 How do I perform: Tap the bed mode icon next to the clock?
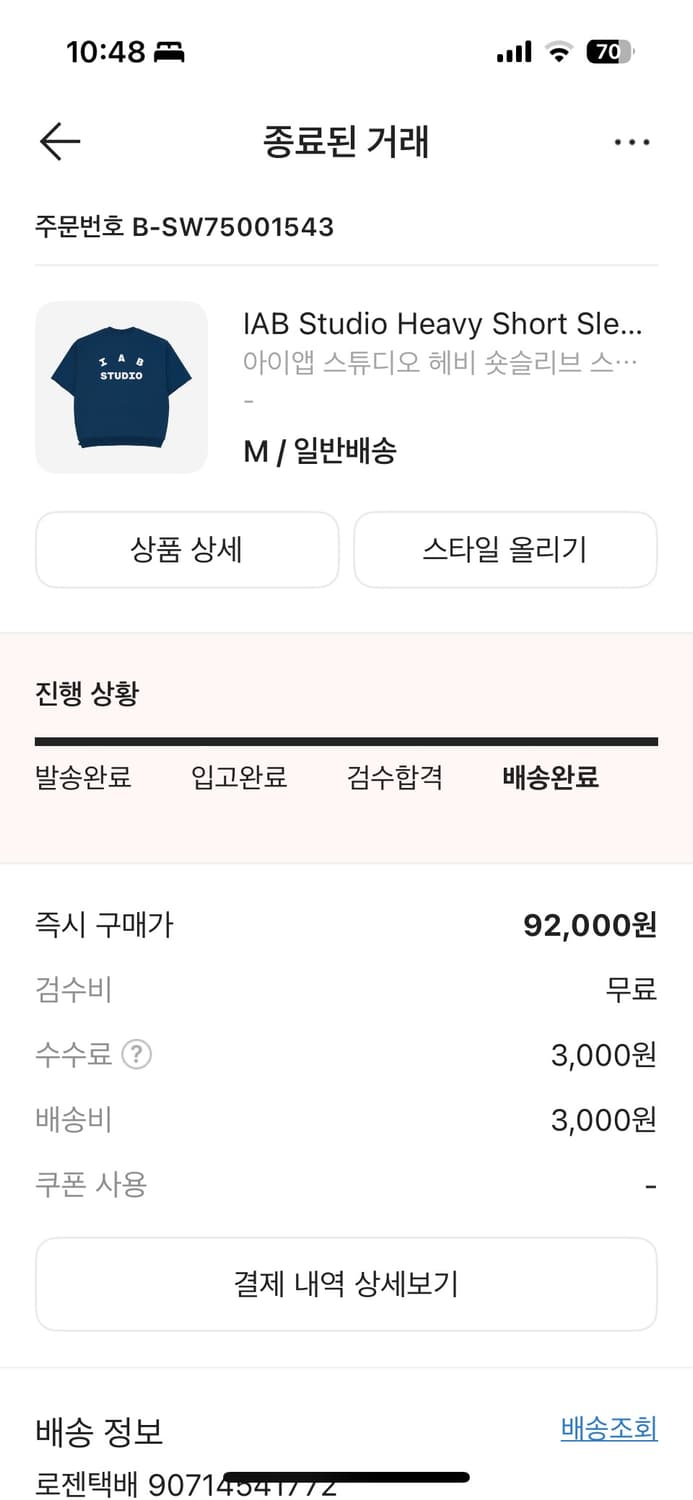pyautogui.click(x=168, y=50)
